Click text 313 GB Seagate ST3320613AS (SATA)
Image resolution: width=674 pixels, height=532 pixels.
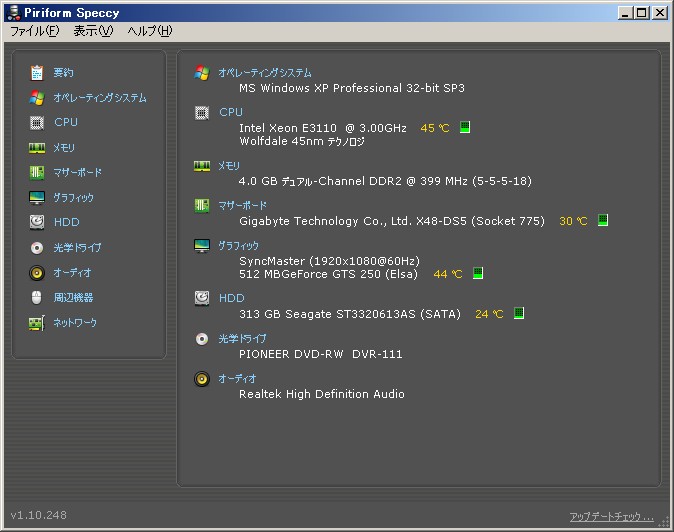coord(350,314)
